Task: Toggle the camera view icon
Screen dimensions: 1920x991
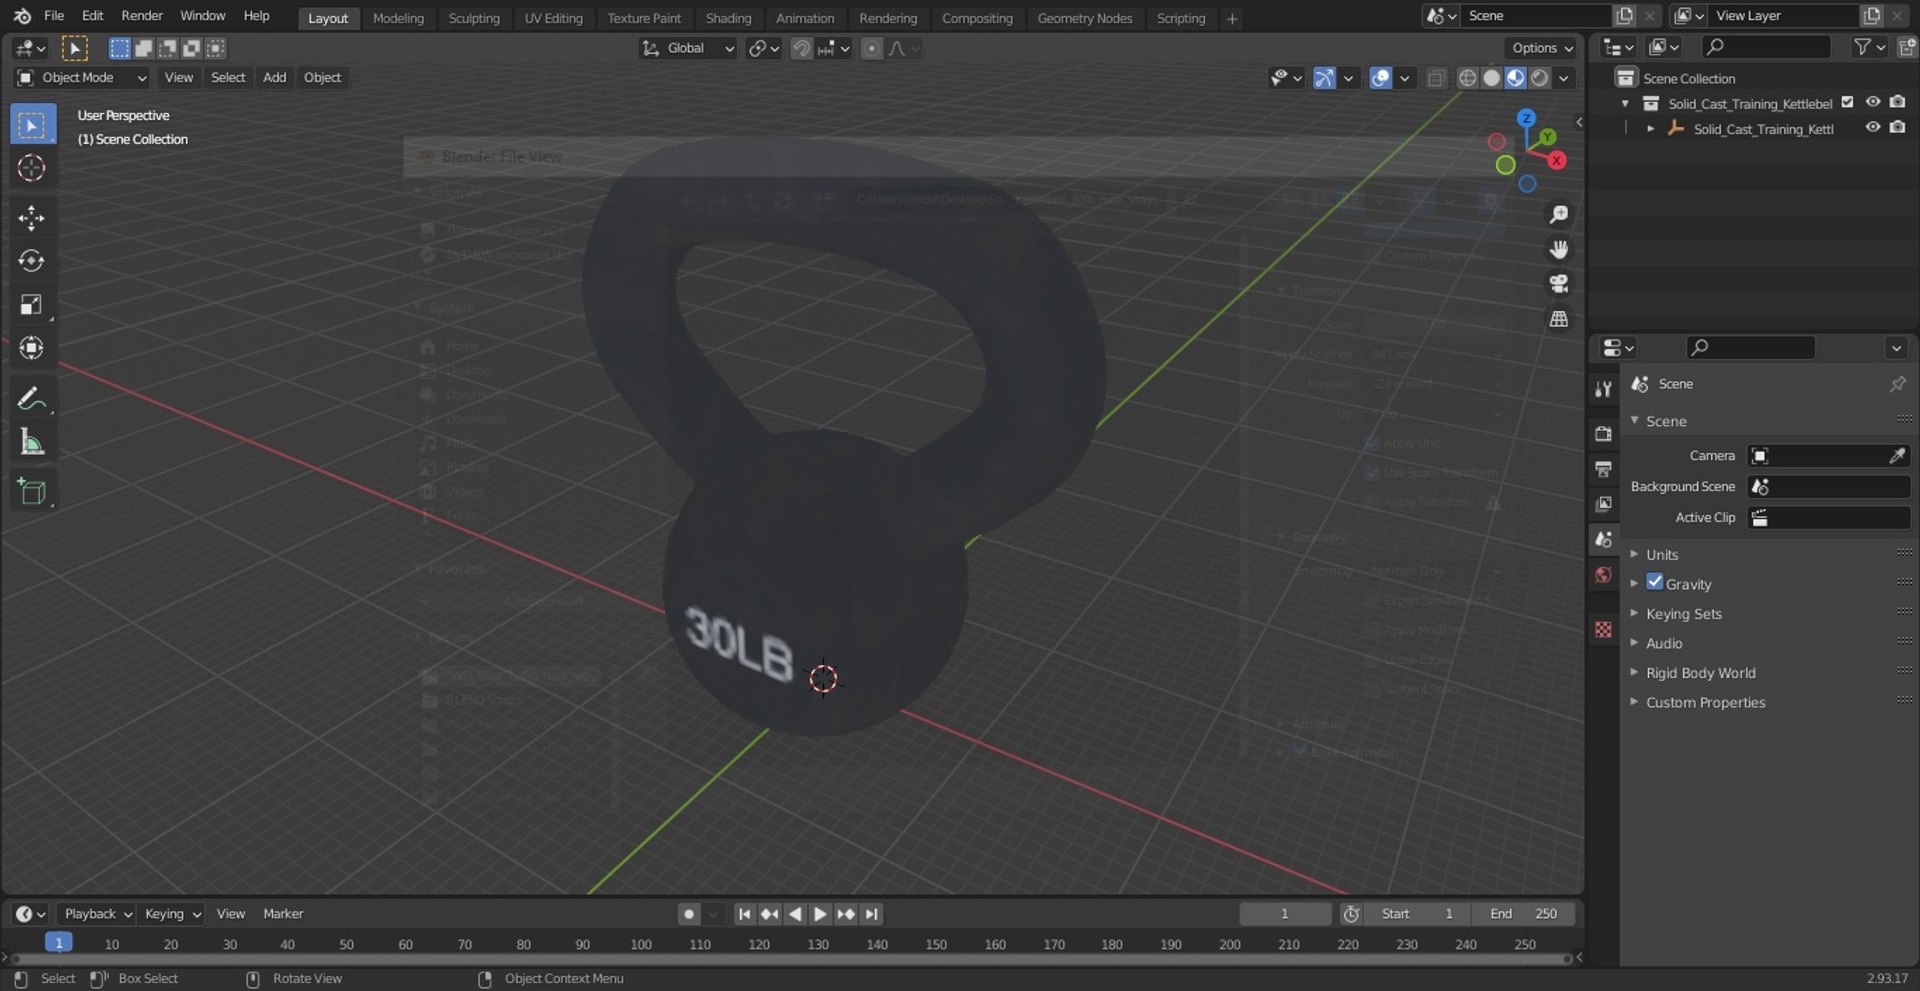Action: coord(1559,284)
